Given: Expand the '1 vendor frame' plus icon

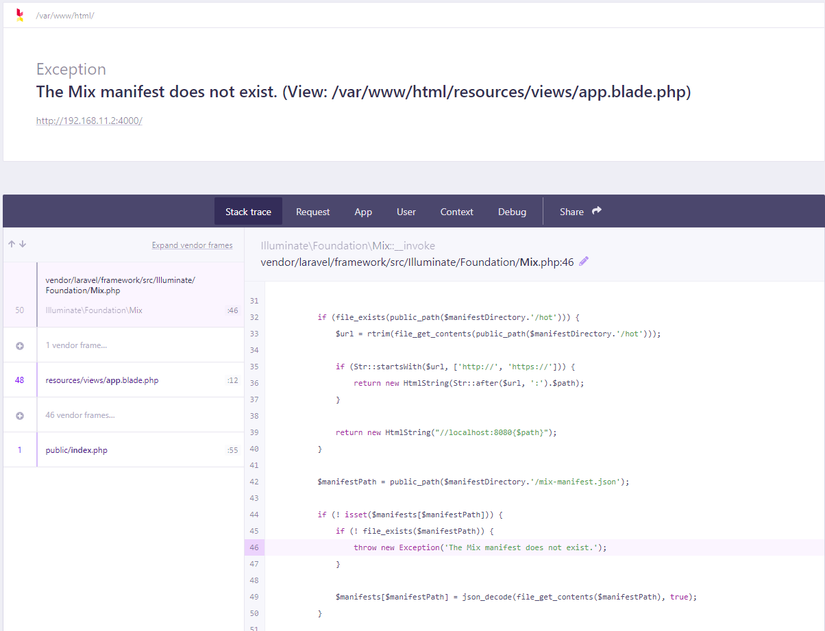Looking at the screenshot, I should coord(20,345).
